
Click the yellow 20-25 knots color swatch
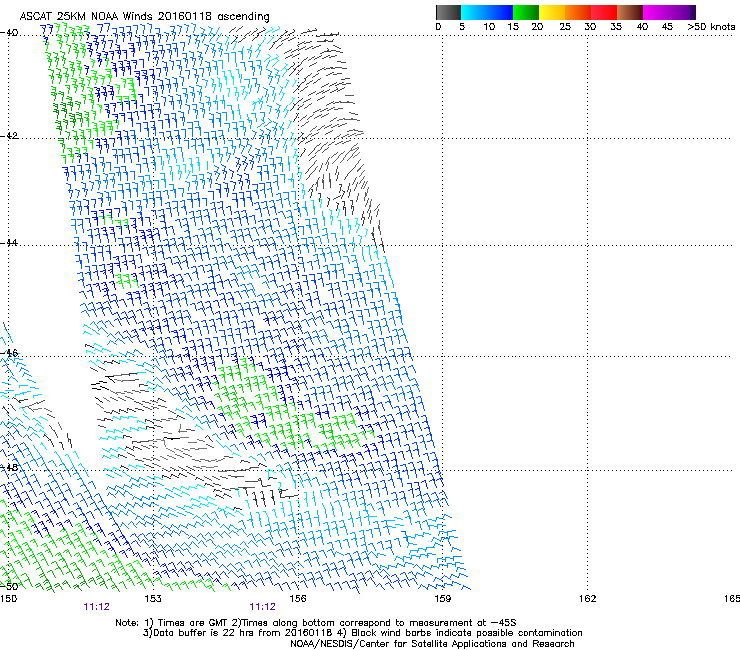[552, 12]
